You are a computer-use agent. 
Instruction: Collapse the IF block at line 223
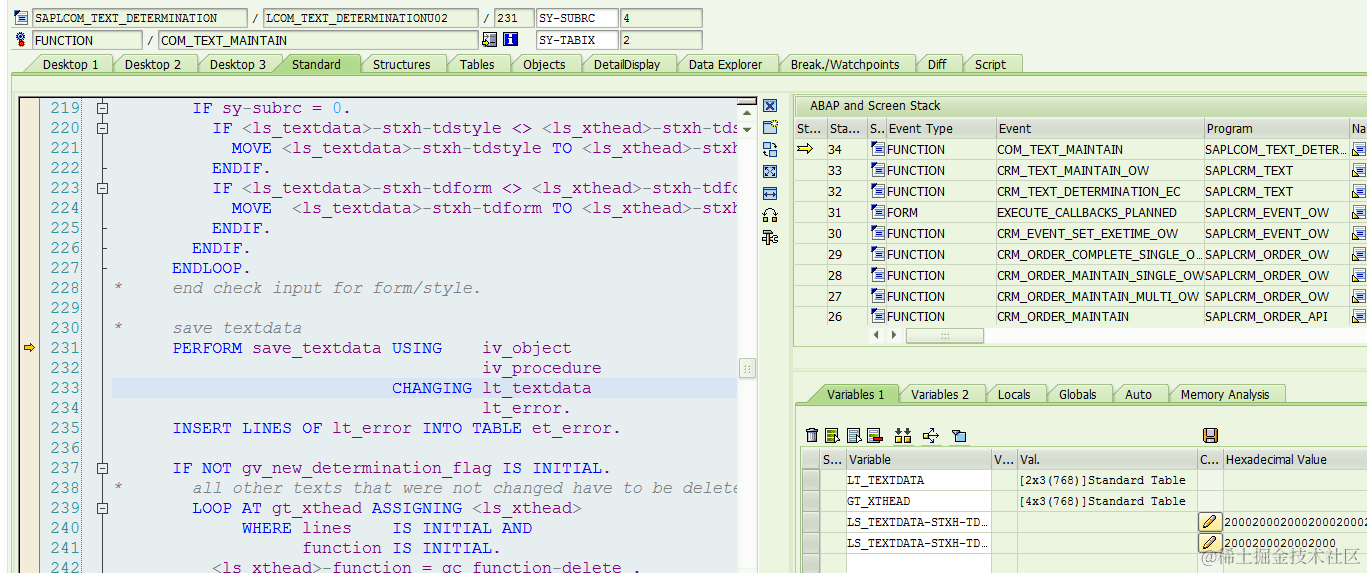(101, 188)
